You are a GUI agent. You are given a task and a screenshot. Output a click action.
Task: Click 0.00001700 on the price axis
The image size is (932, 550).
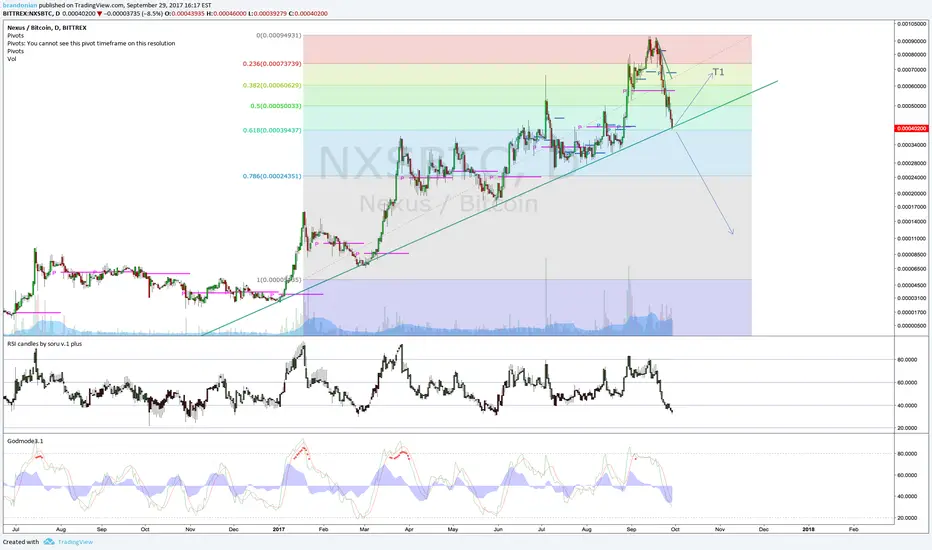[x=912, y=312]
